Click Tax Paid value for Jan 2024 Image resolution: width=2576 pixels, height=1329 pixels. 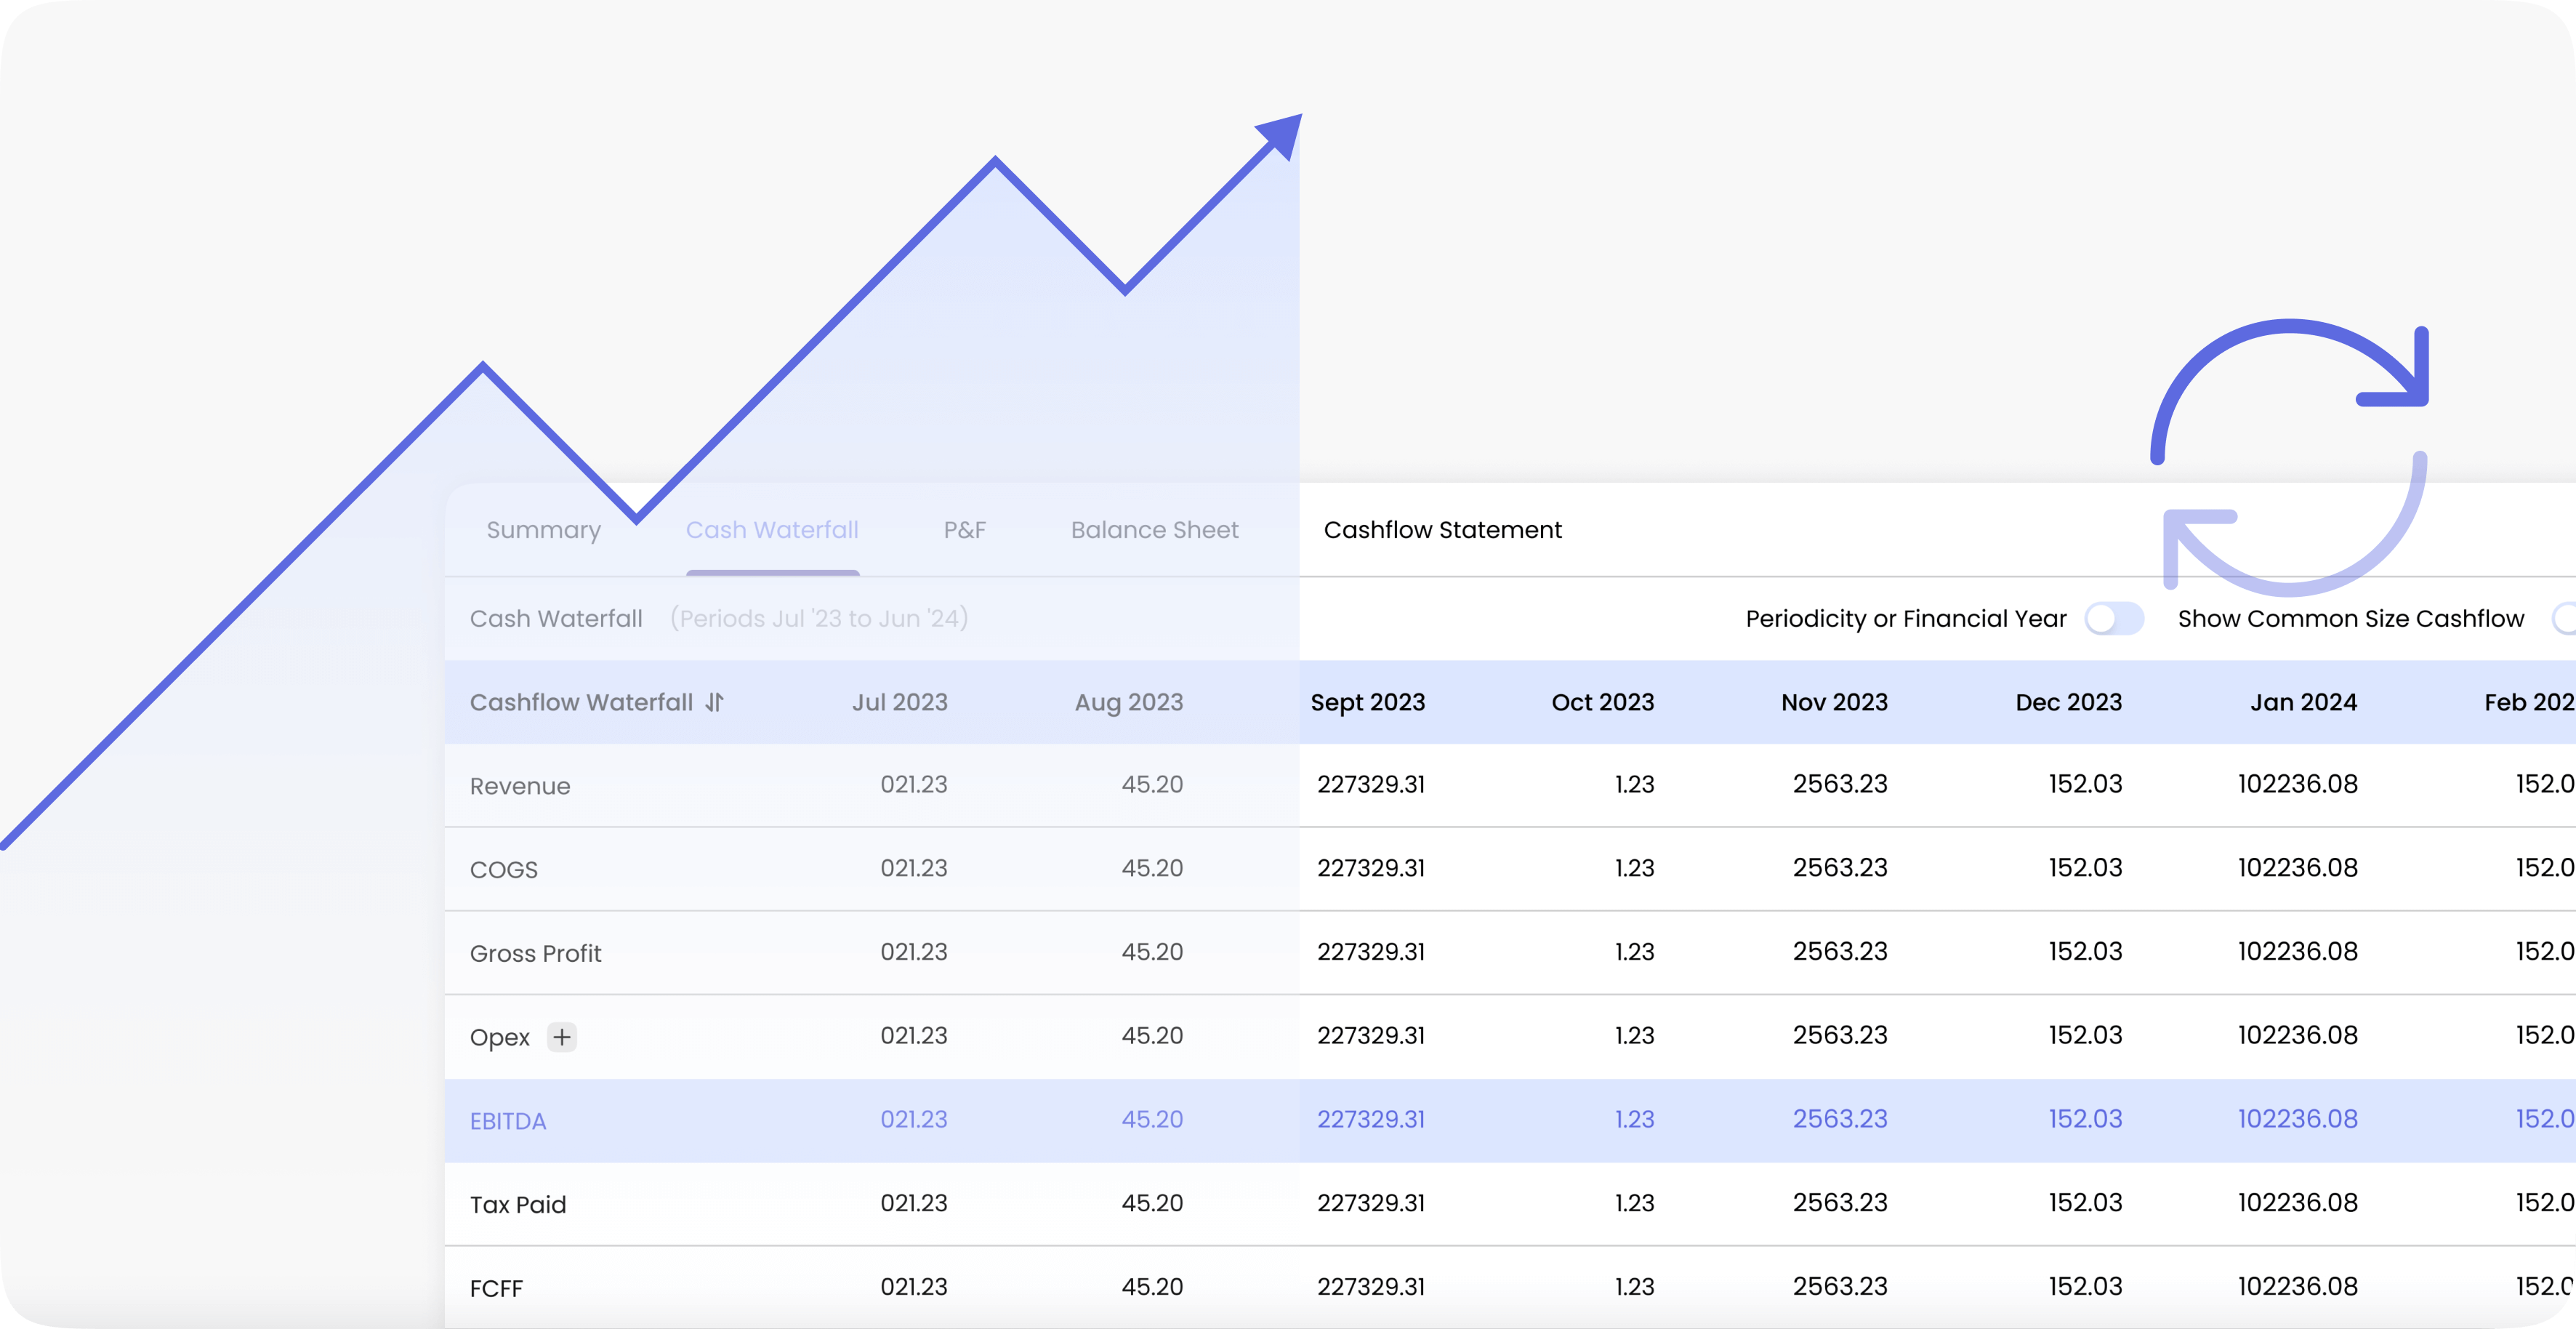coord(2297,1203)
